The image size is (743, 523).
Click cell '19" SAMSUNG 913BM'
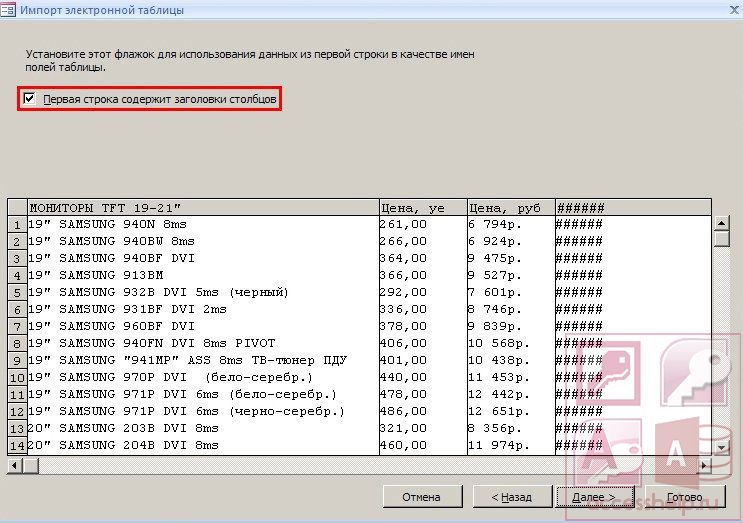(x=203, y=276)
